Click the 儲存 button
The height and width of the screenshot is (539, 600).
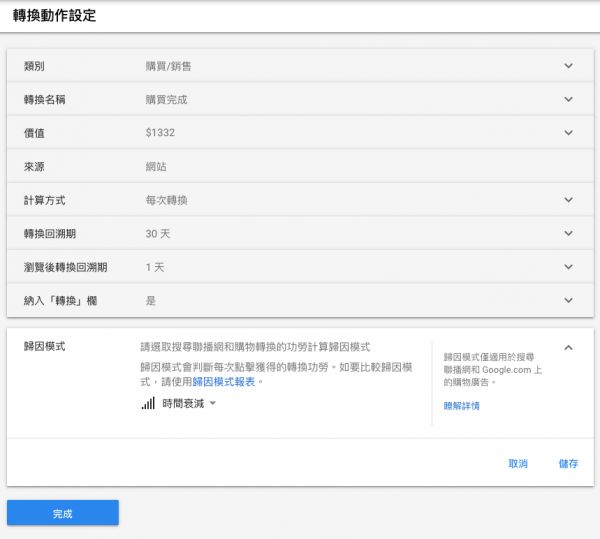click(568, 464)
